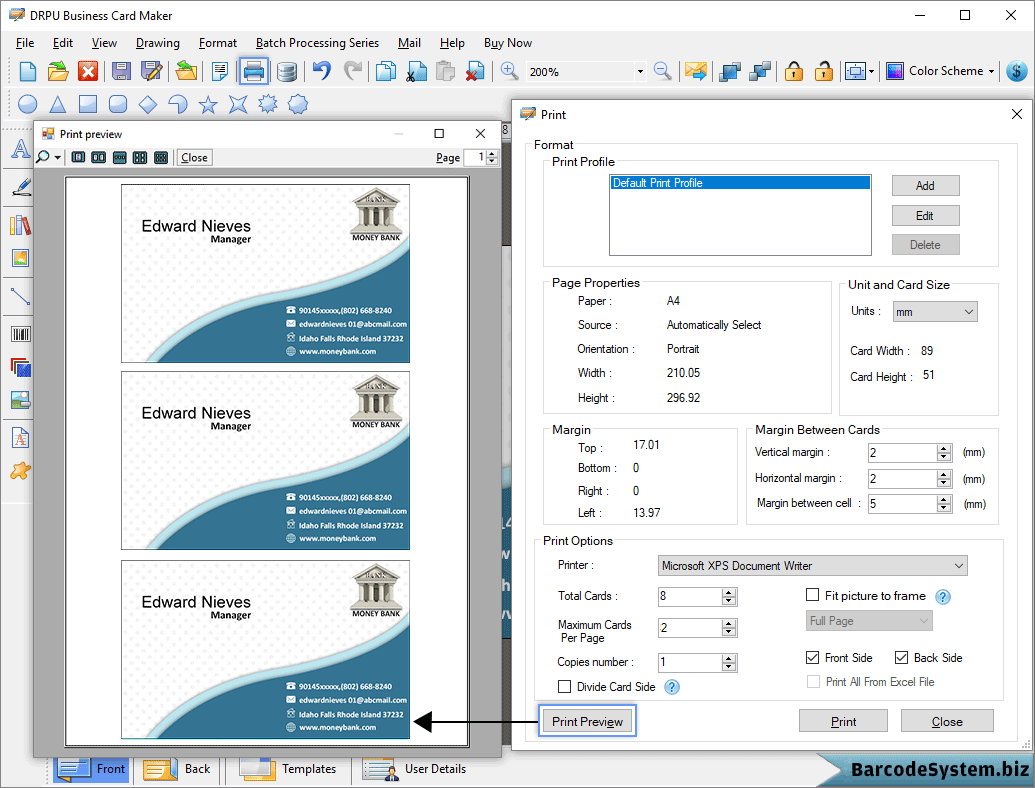Open the Units dropdown set to mm

[x=935, y=312]
